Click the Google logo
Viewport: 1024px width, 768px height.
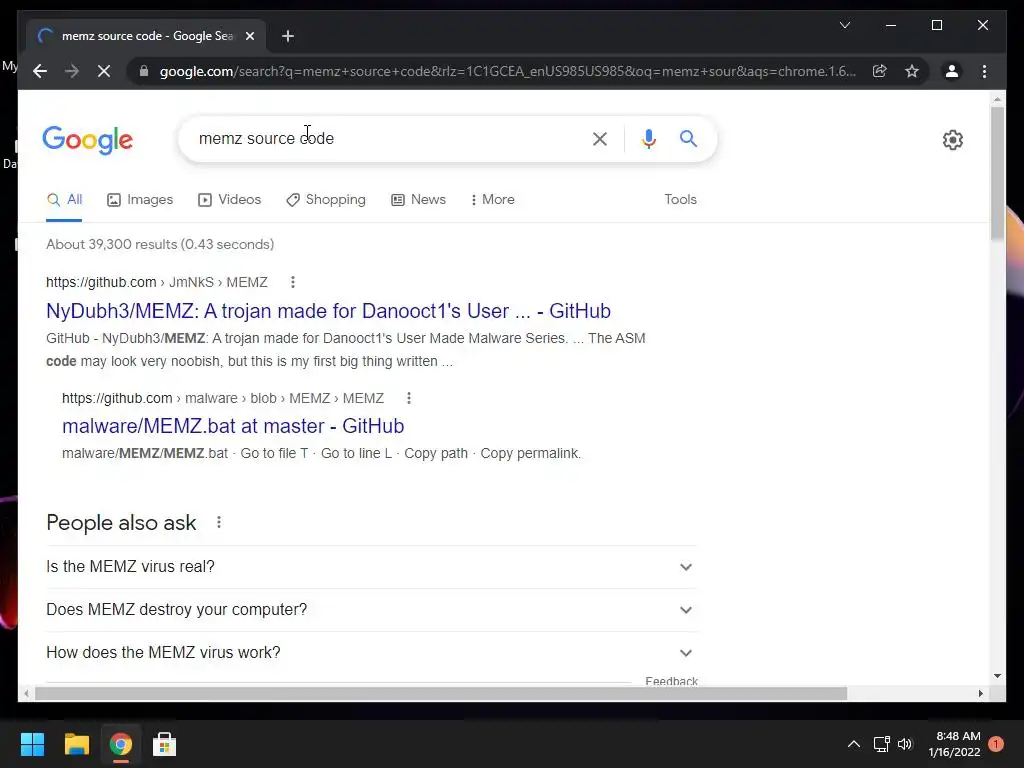pos(88,140)
